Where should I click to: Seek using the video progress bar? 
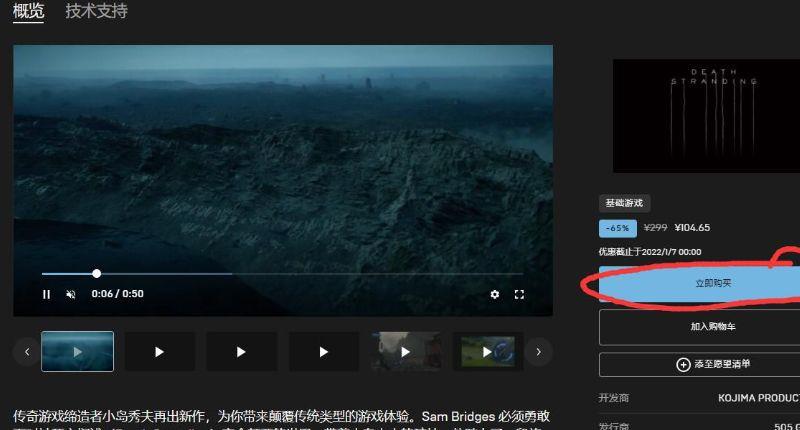(282, 274)
